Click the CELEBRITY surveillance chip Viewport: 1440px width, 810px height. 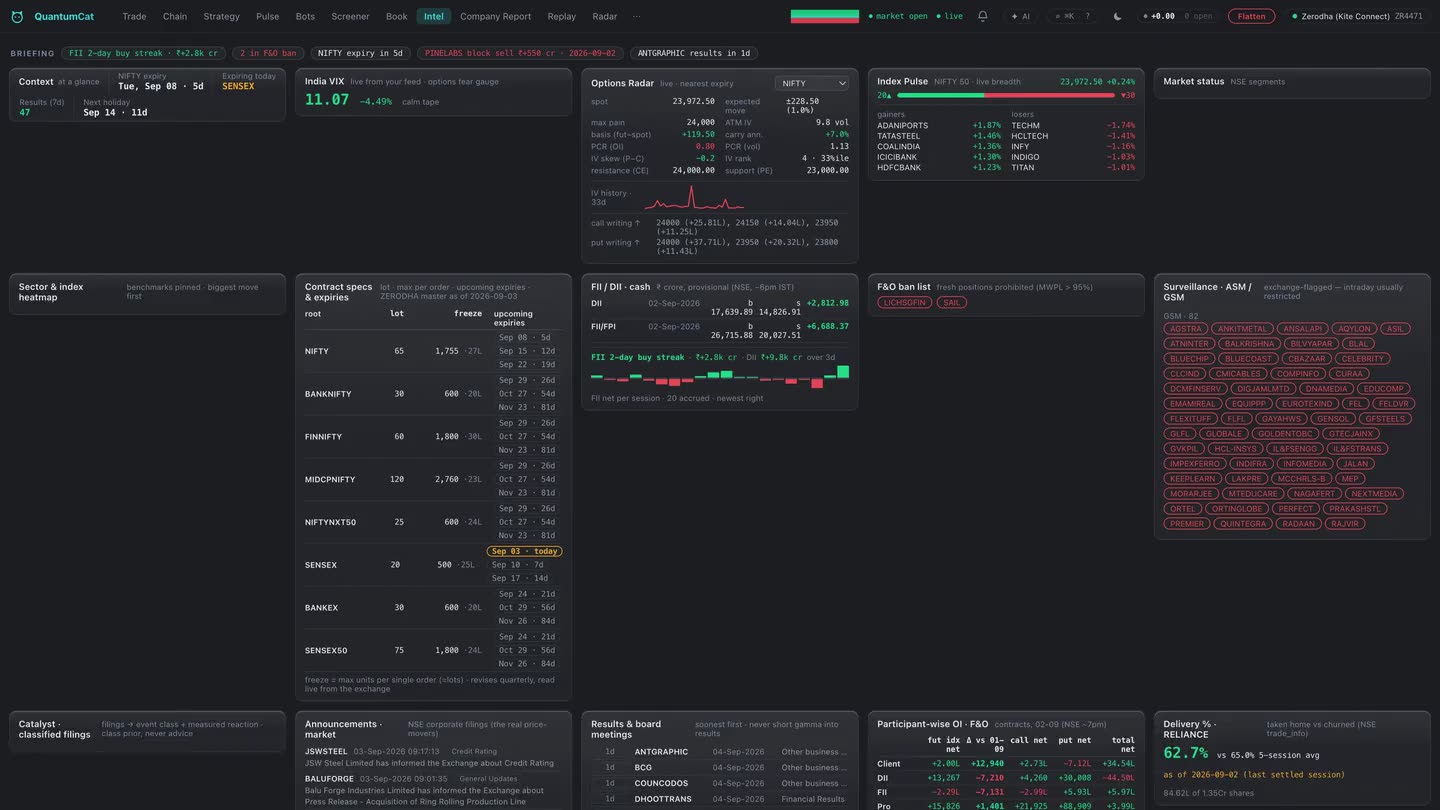(1363, 359)
